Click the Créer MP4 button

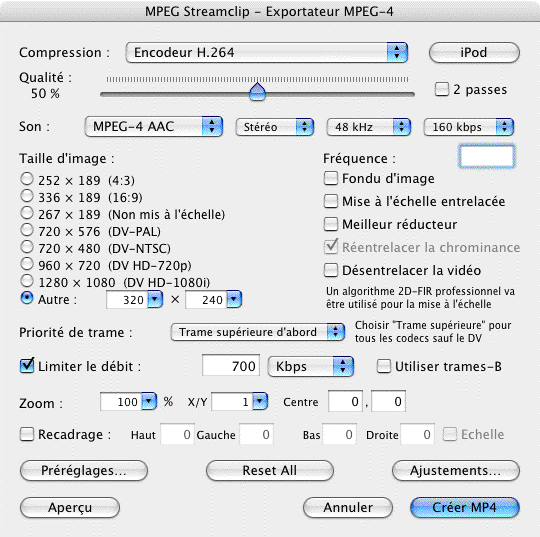tap(465, 508)
